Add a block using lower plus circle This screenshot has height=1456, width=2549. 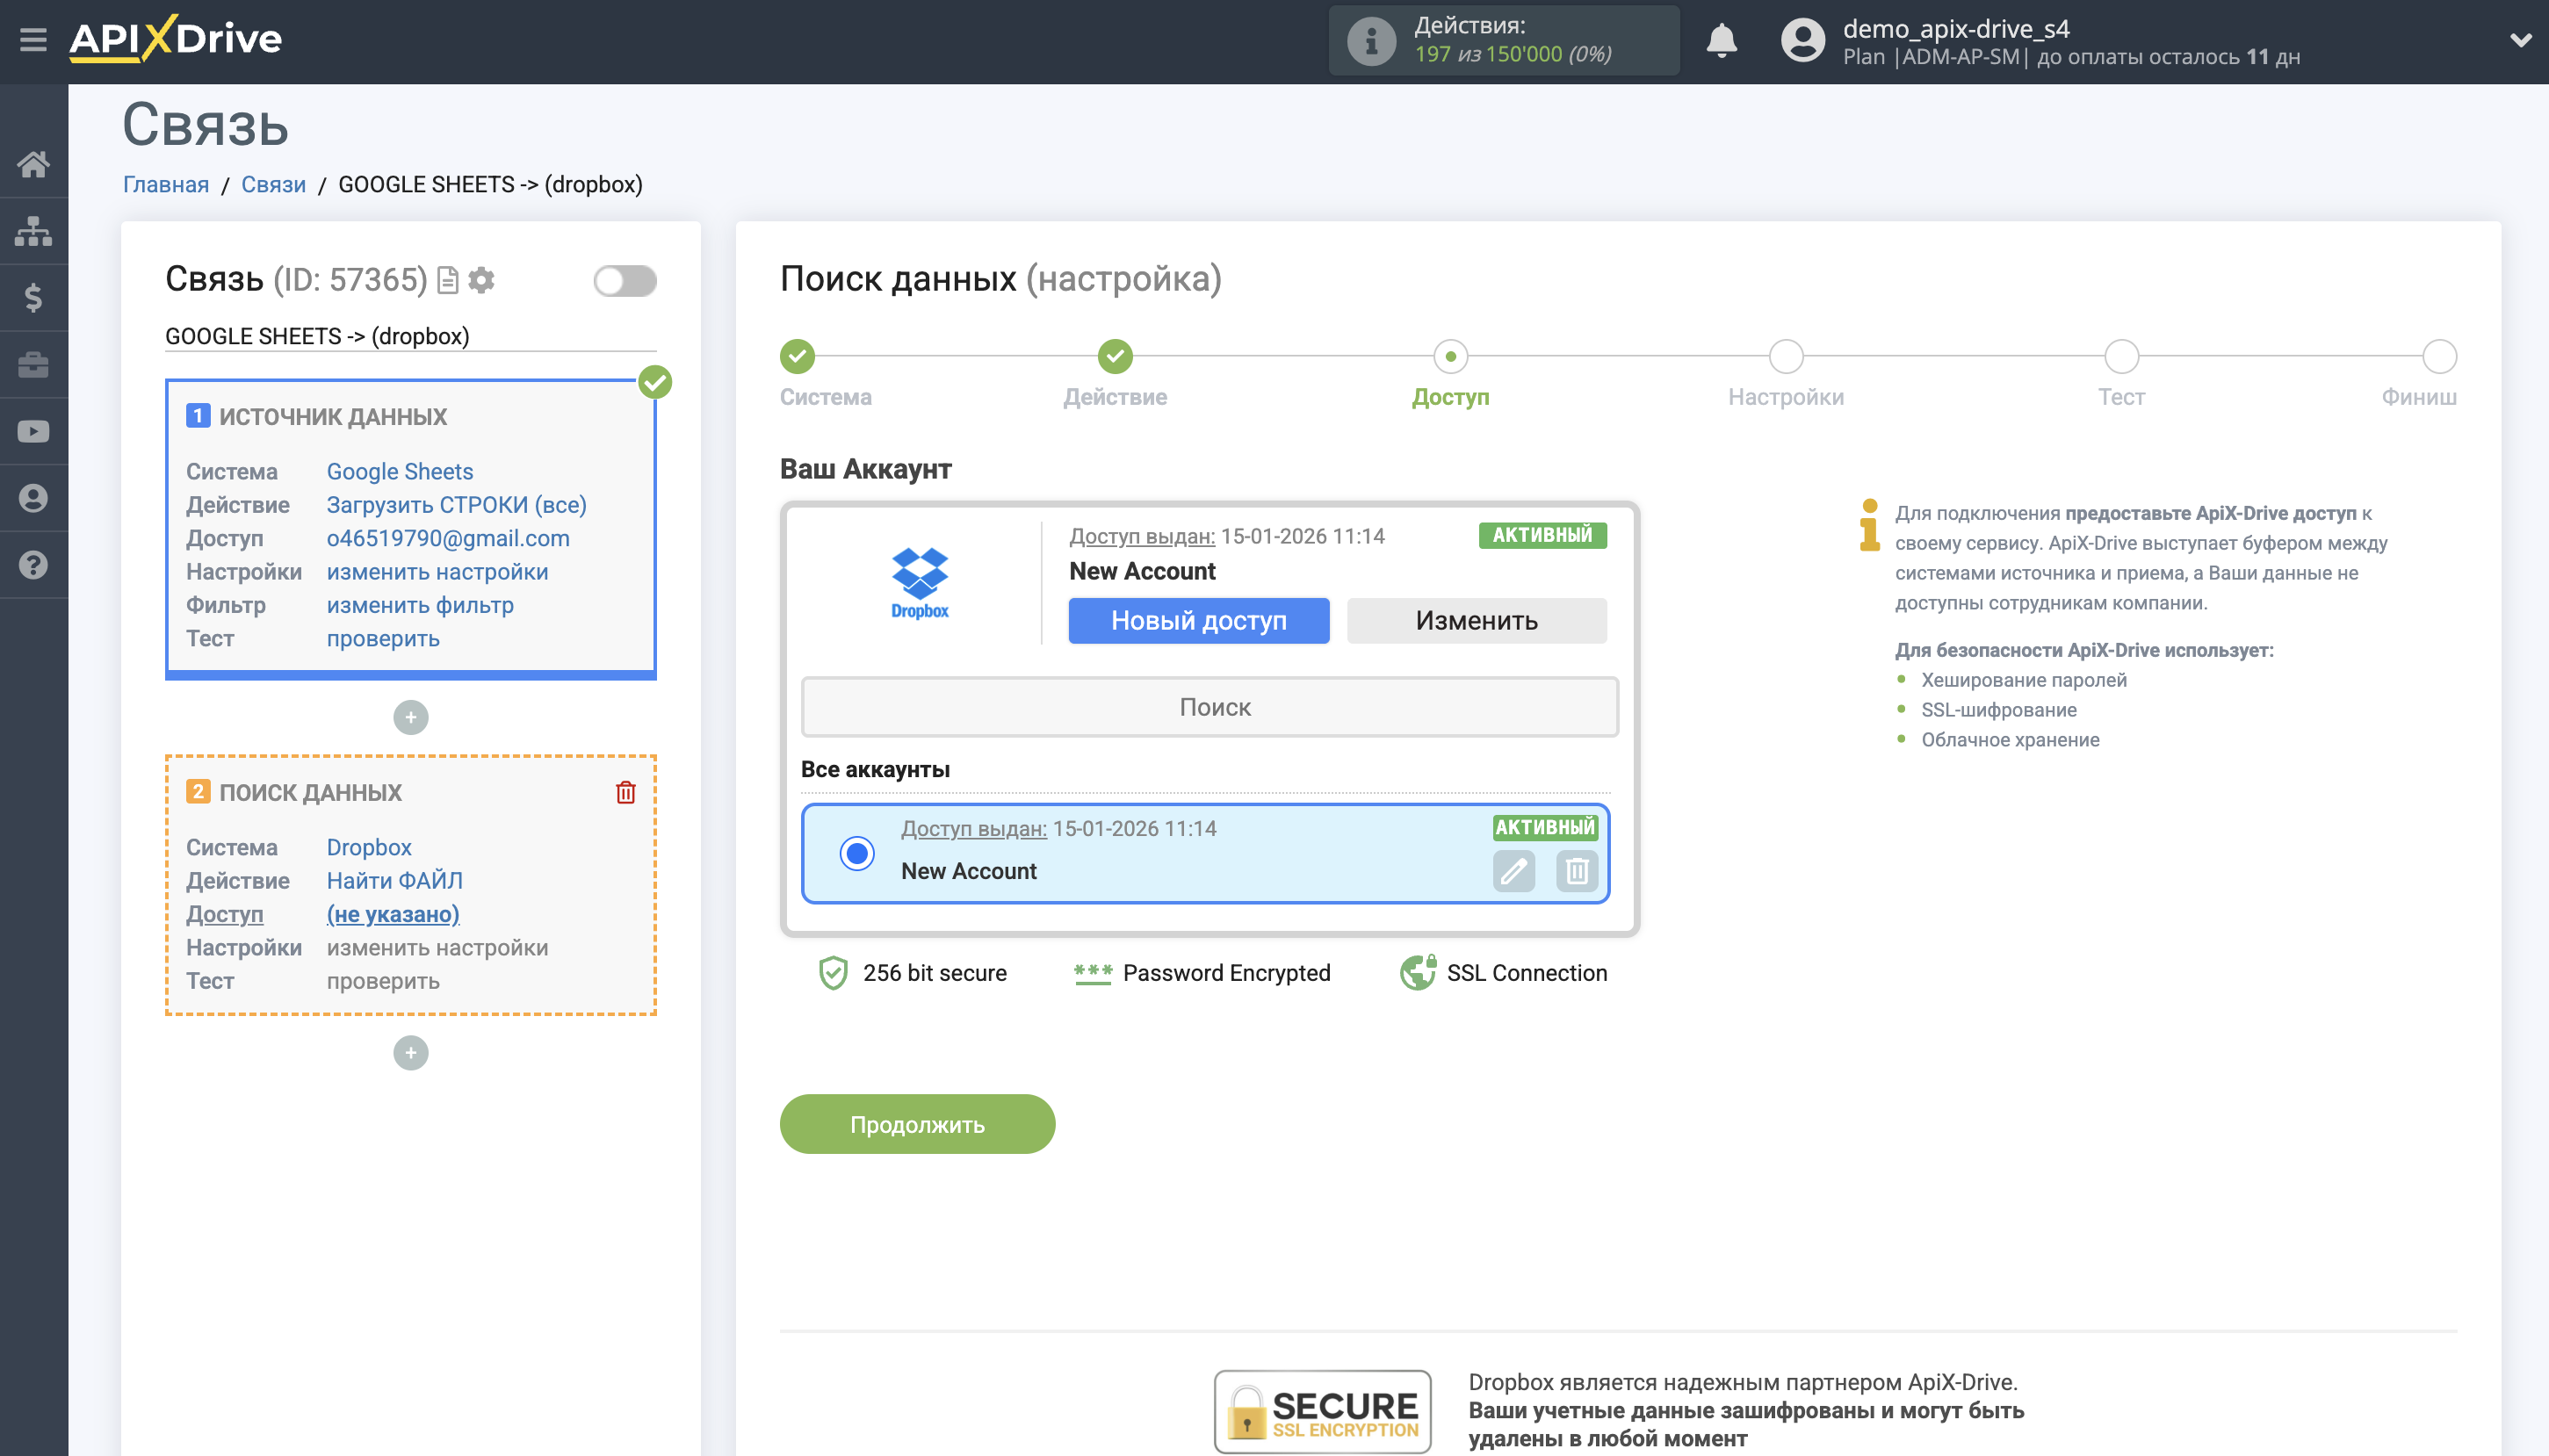[x=411, y=1053]
